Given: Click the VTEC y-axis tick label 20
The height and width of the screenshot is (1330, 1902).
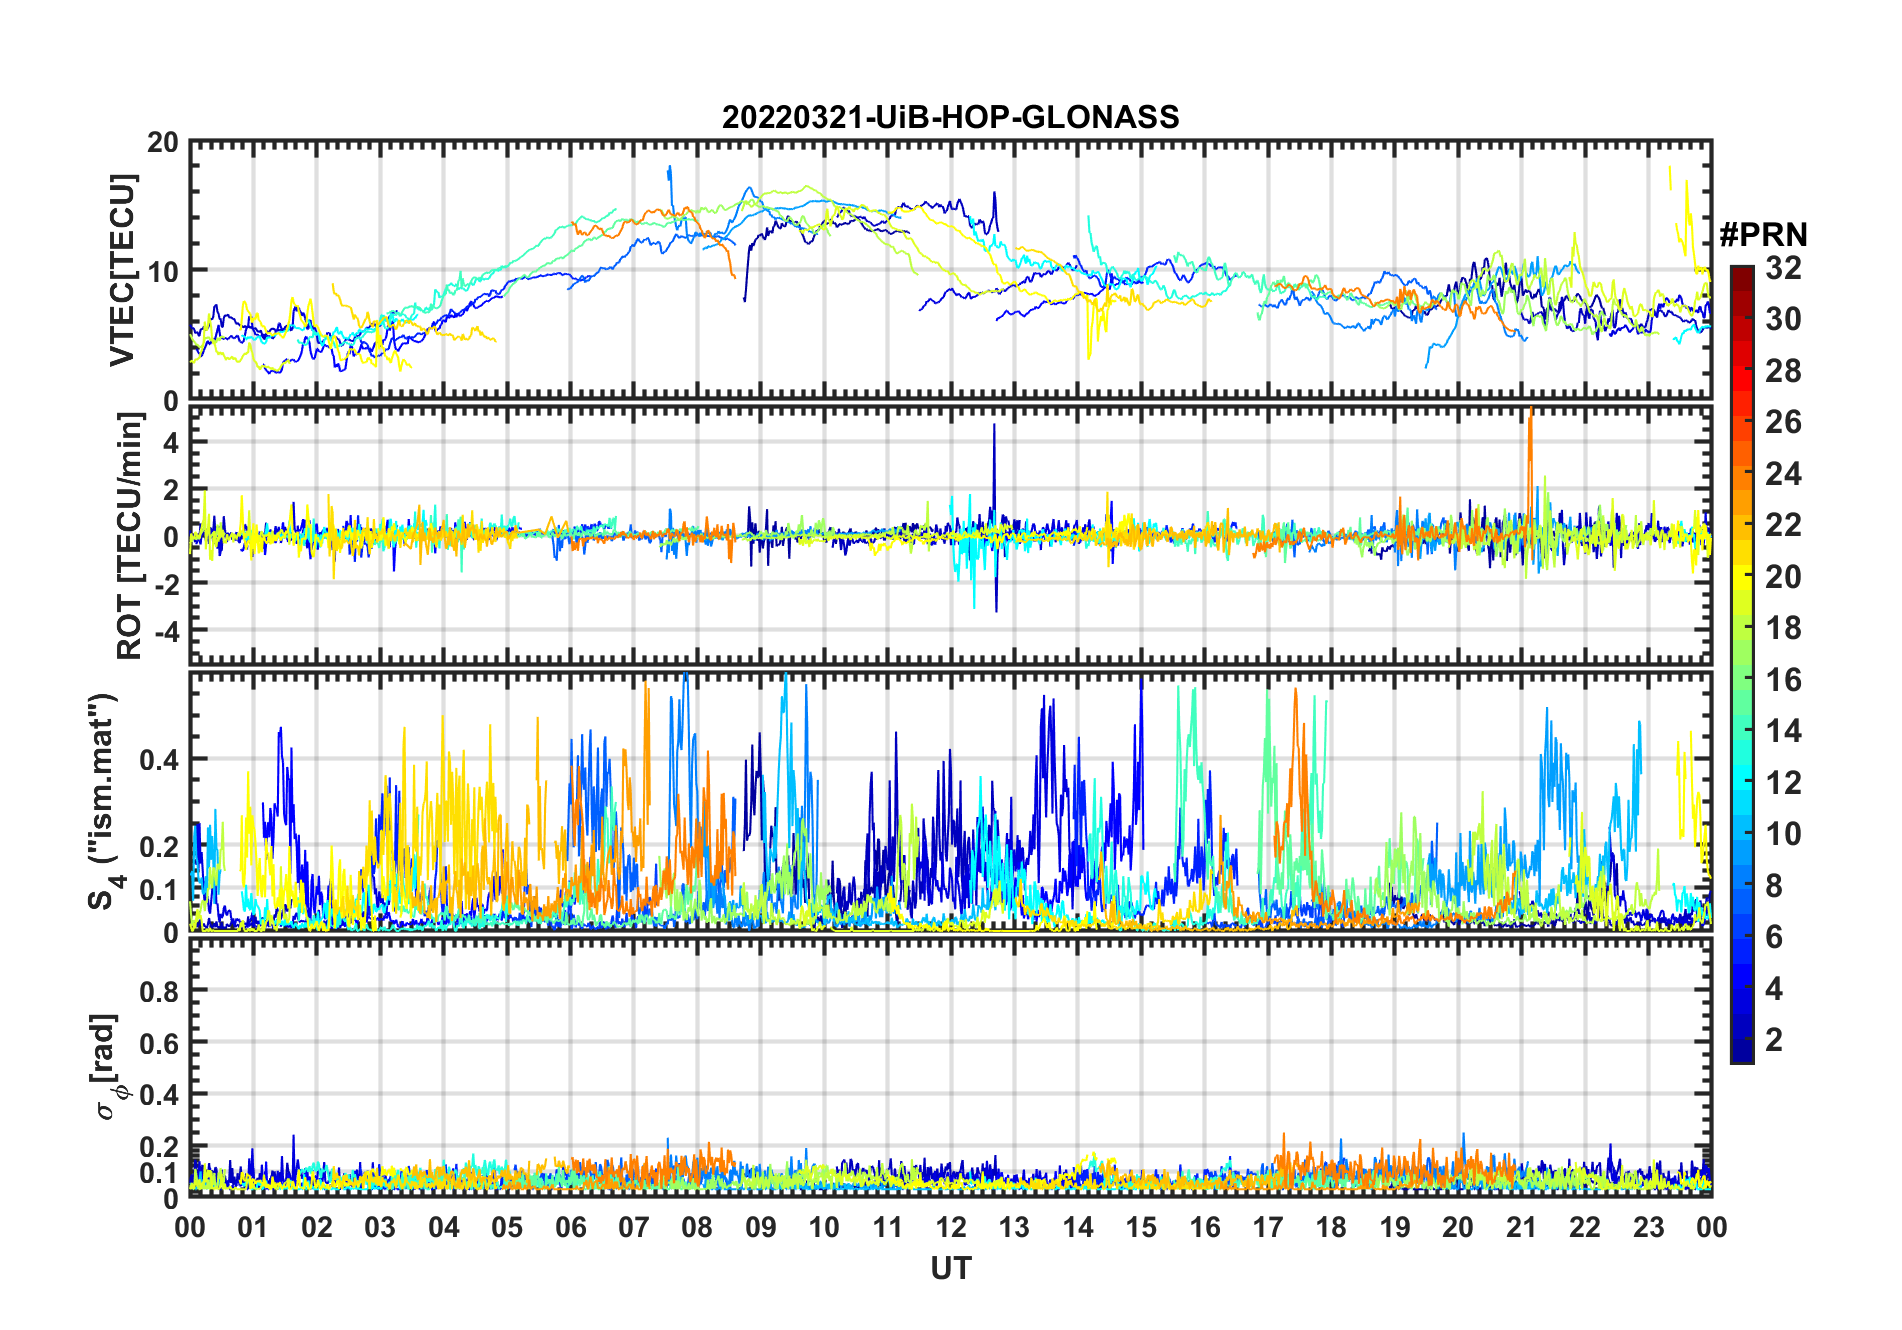Looking at the screenshot, I should click(163, 143).
